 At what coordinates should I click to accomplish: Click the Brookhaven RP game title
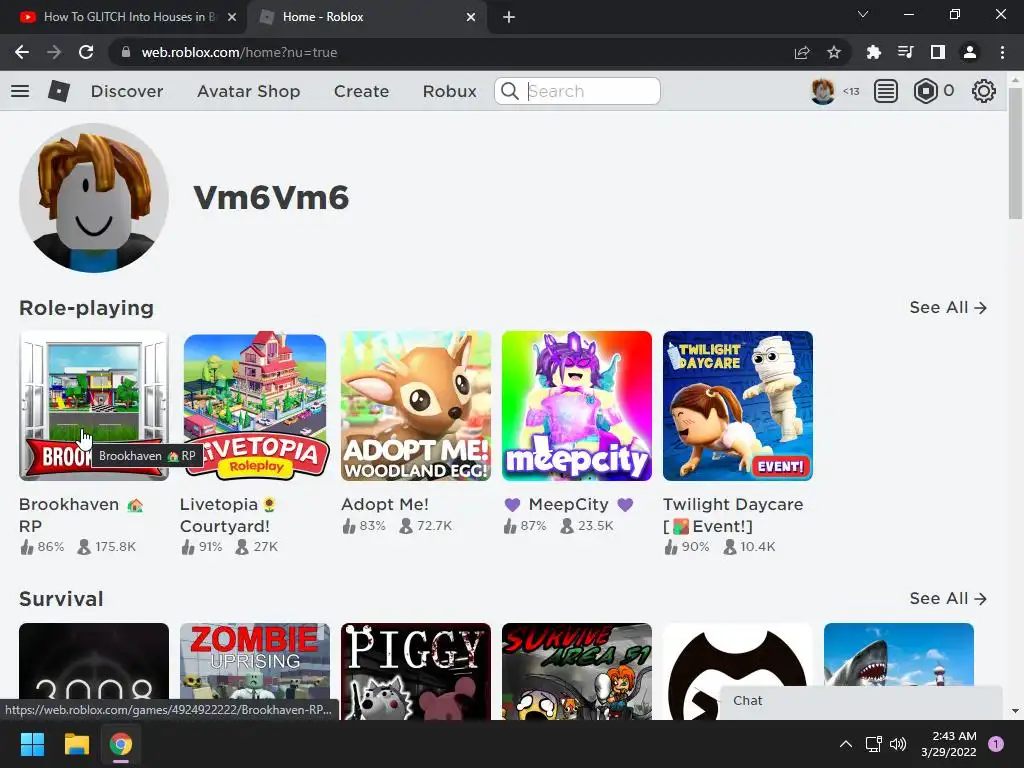coord(81,515)
